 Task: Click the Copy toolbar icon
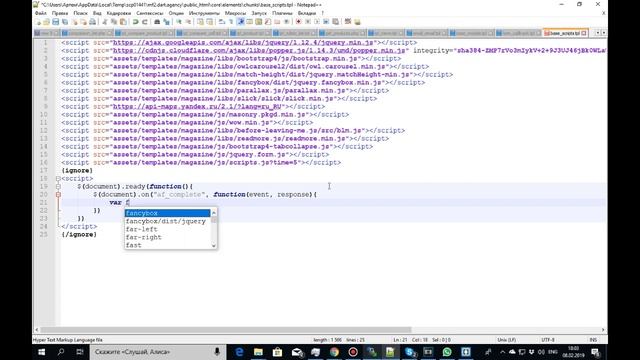click(114, 22)
